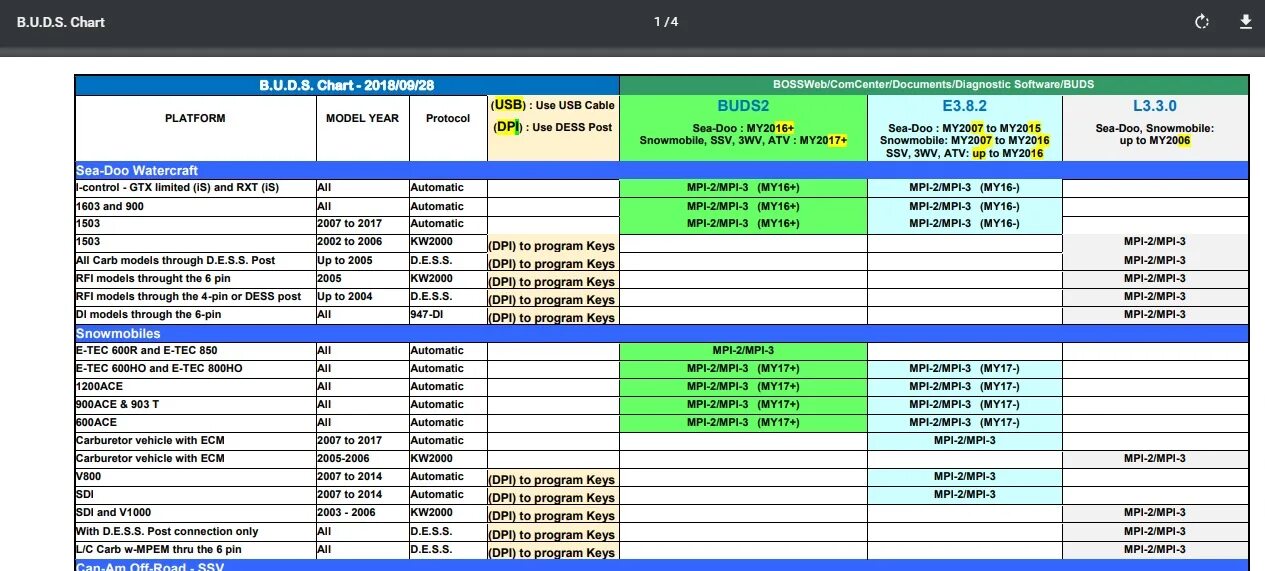Click the 'E3.8.2' column heading
The image size is (1265, 571).
click(964, 106)
